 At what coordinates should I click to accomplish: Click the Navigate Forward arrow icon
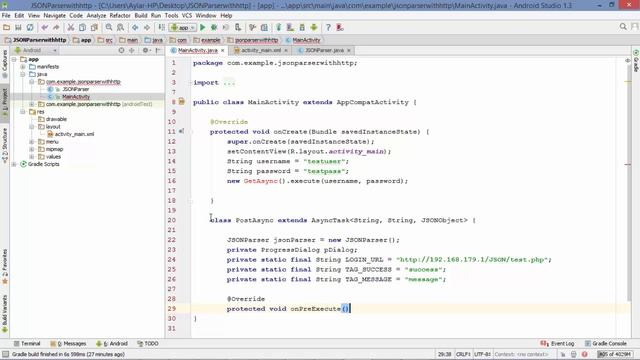pos(147,27)
